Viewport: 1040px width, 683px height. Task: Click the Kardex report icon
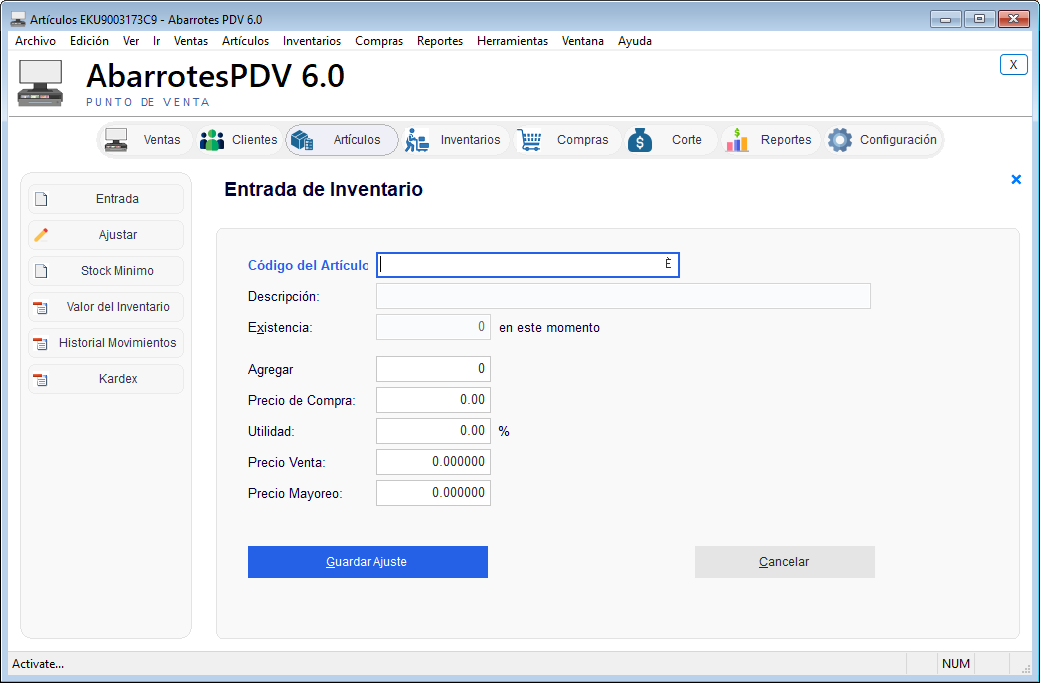(x=41, y=379)
